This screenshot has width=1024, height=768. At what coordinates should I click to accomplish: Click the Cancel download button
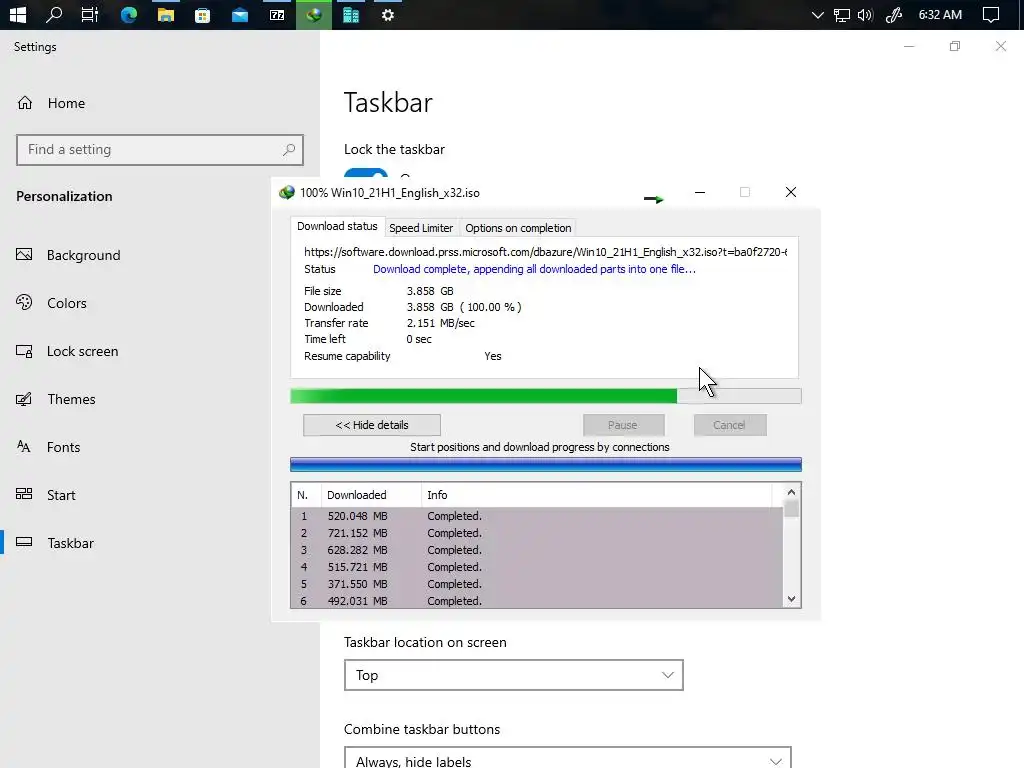729,425
